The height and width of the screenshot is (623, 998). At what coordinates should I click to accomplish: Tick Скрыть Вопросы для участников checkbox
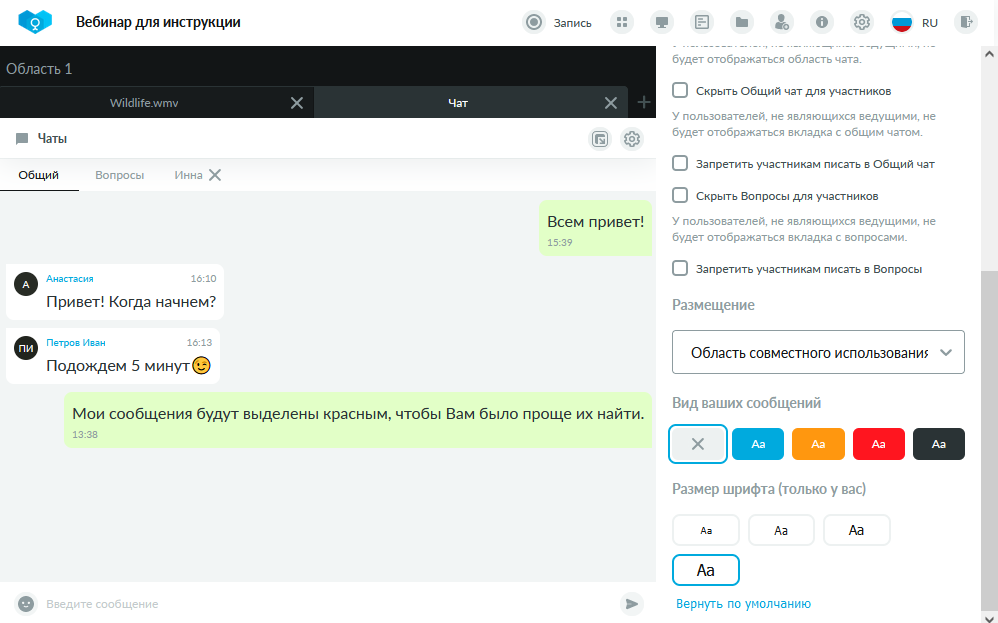[x=680, y=195]
